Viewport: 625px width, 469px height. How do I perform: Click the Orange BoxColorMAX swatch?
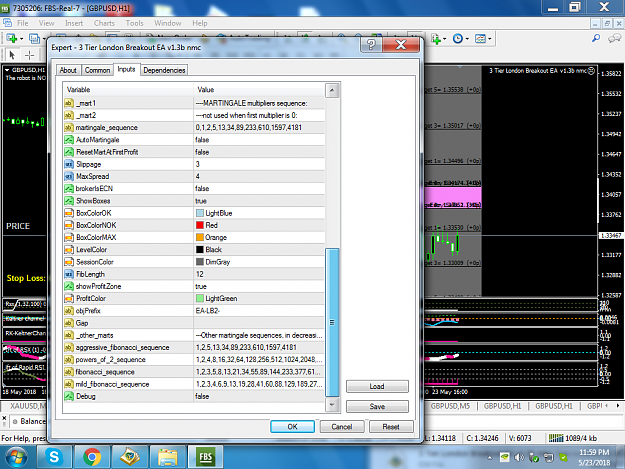[x=200, y=237]
